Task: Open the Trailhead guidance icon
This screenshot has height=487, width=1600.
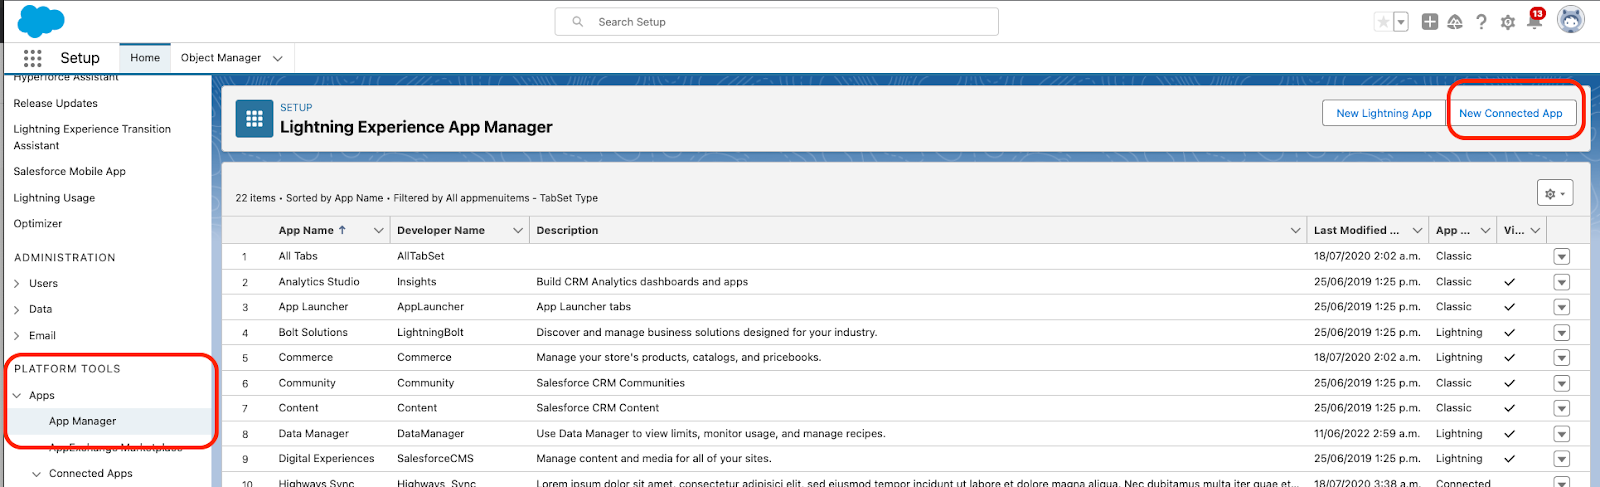Action: coord(1455,22)
